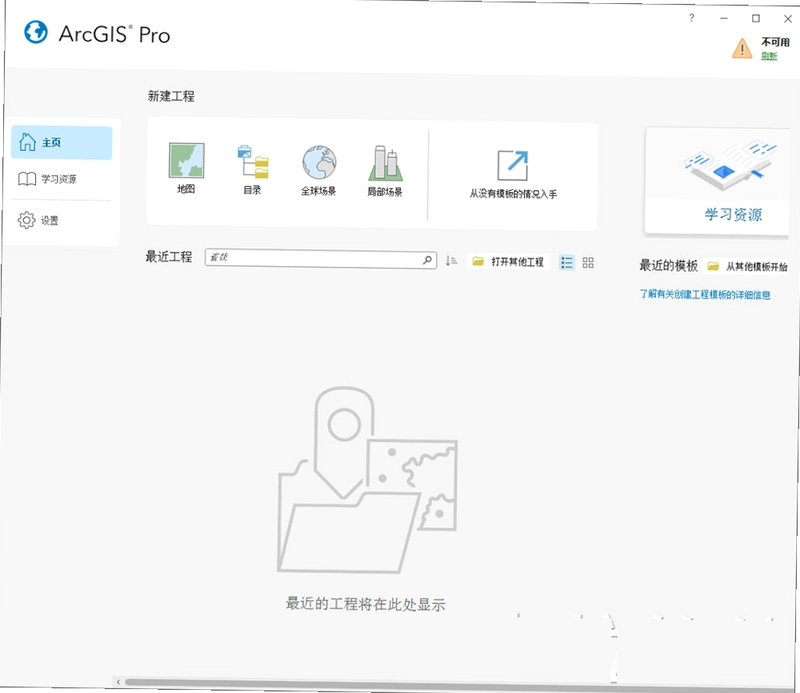Viewport: 800px width, 693px height.
Task: Minimize the ArcGIS Pro window
Action: point(723,18)
